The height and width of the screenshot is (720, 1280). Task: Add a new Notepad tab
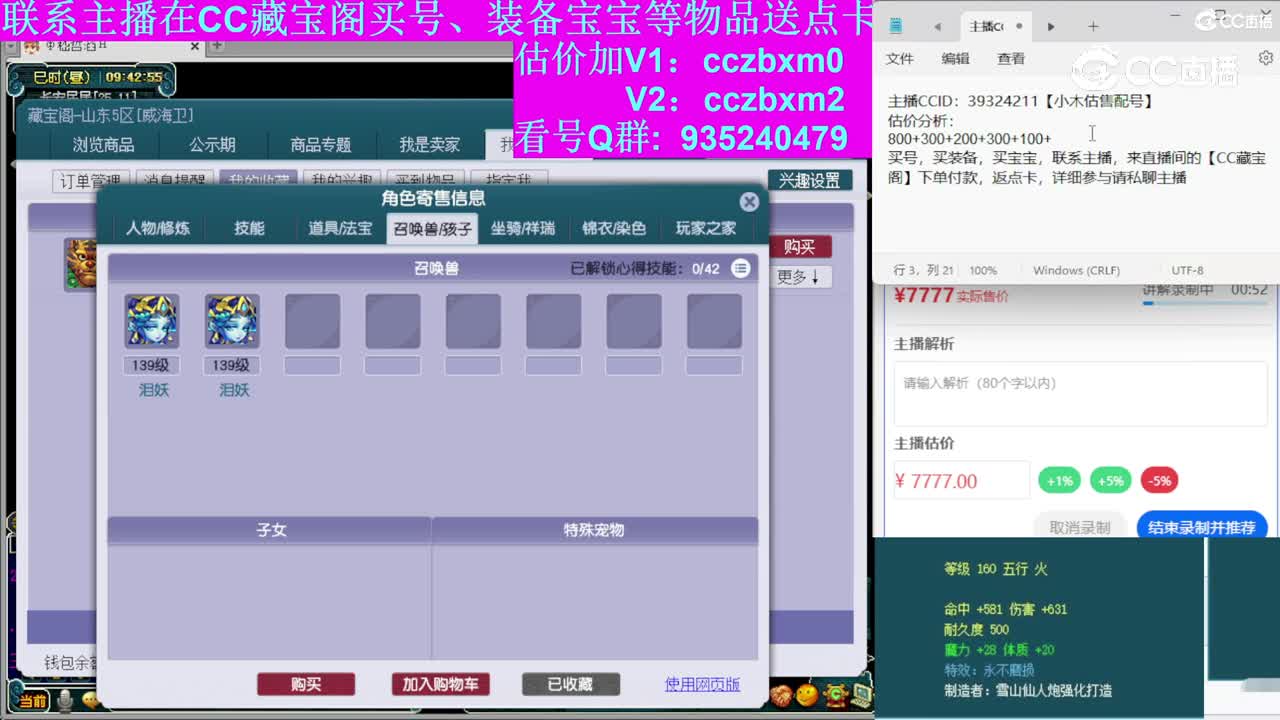[x=1093, y=26]
